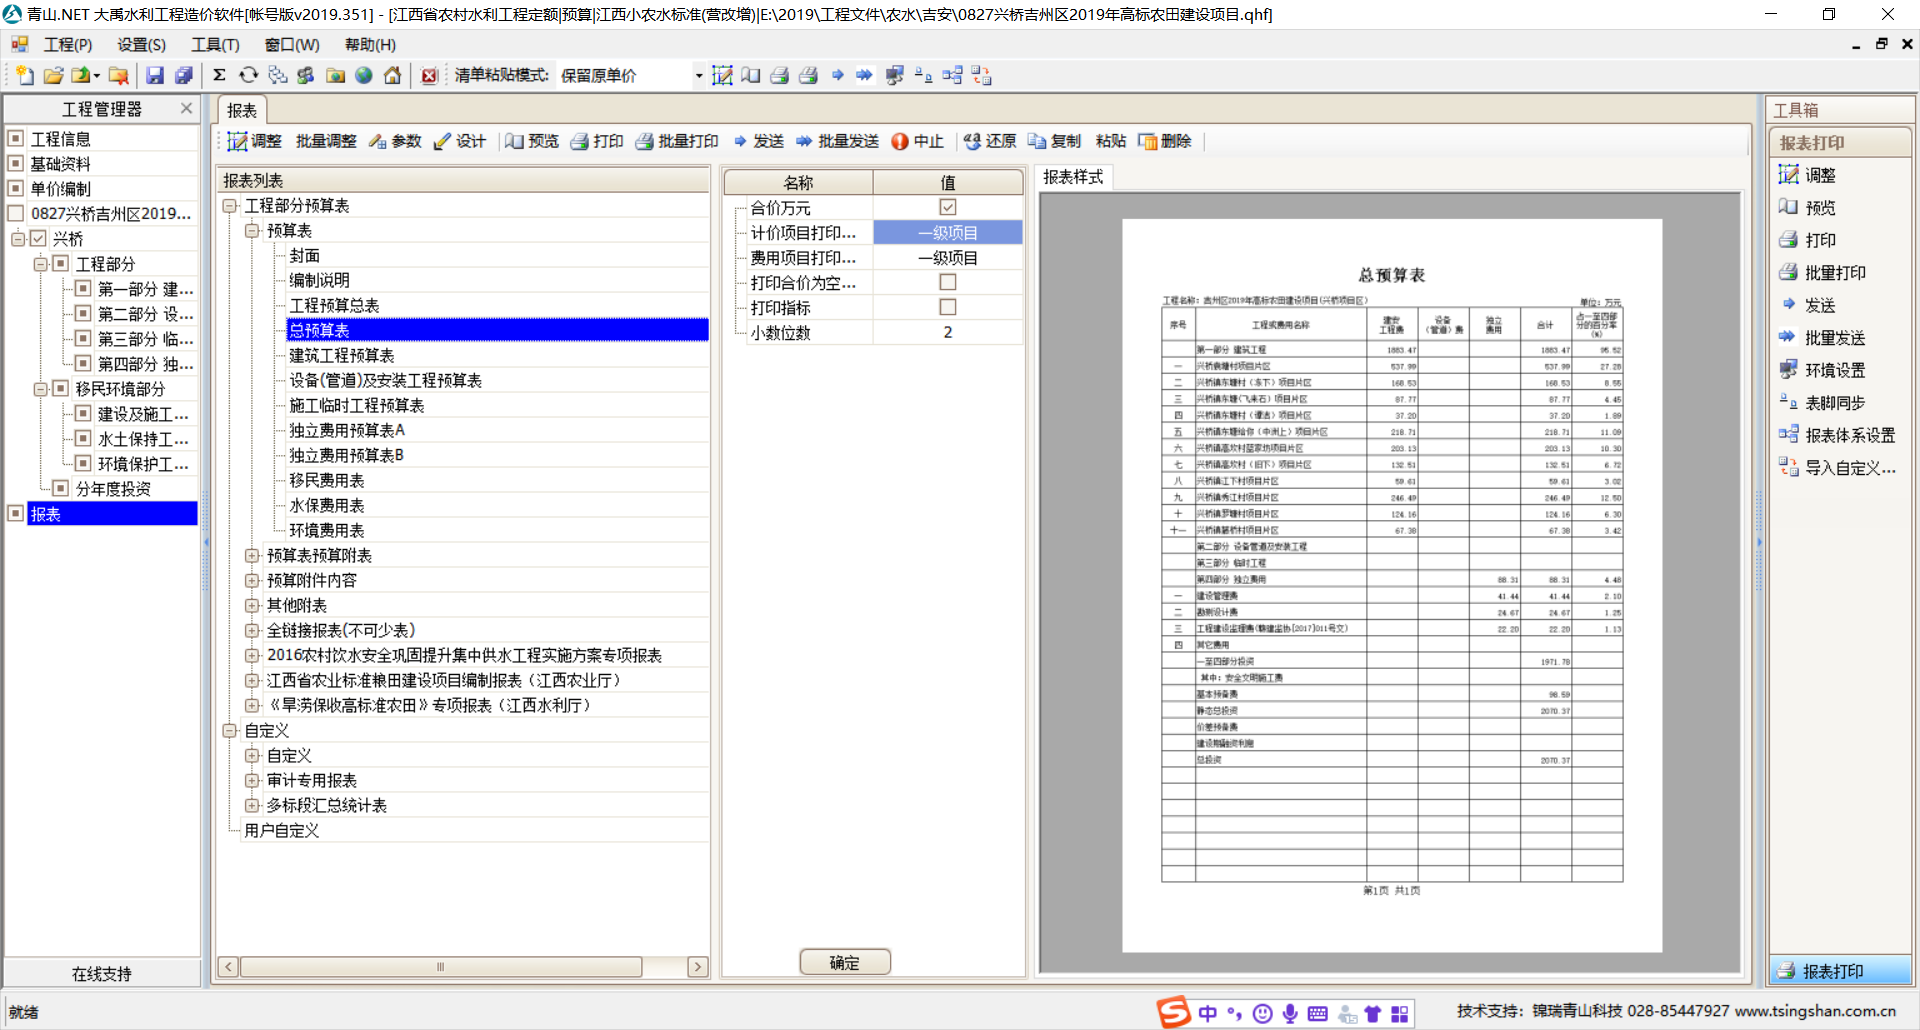This screenshot has width=1920, height=1030.
Task: Click the Sigma calculate icon in toolbar
Action: [x=219, y=75]
